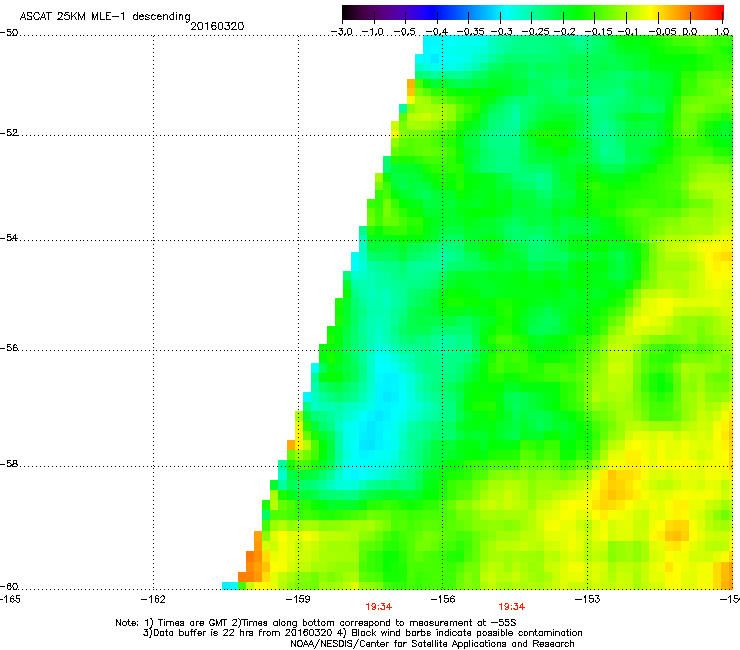Click the -0.5 color bar label
Screen dimensions: 740x650
(x=404, y=32)
